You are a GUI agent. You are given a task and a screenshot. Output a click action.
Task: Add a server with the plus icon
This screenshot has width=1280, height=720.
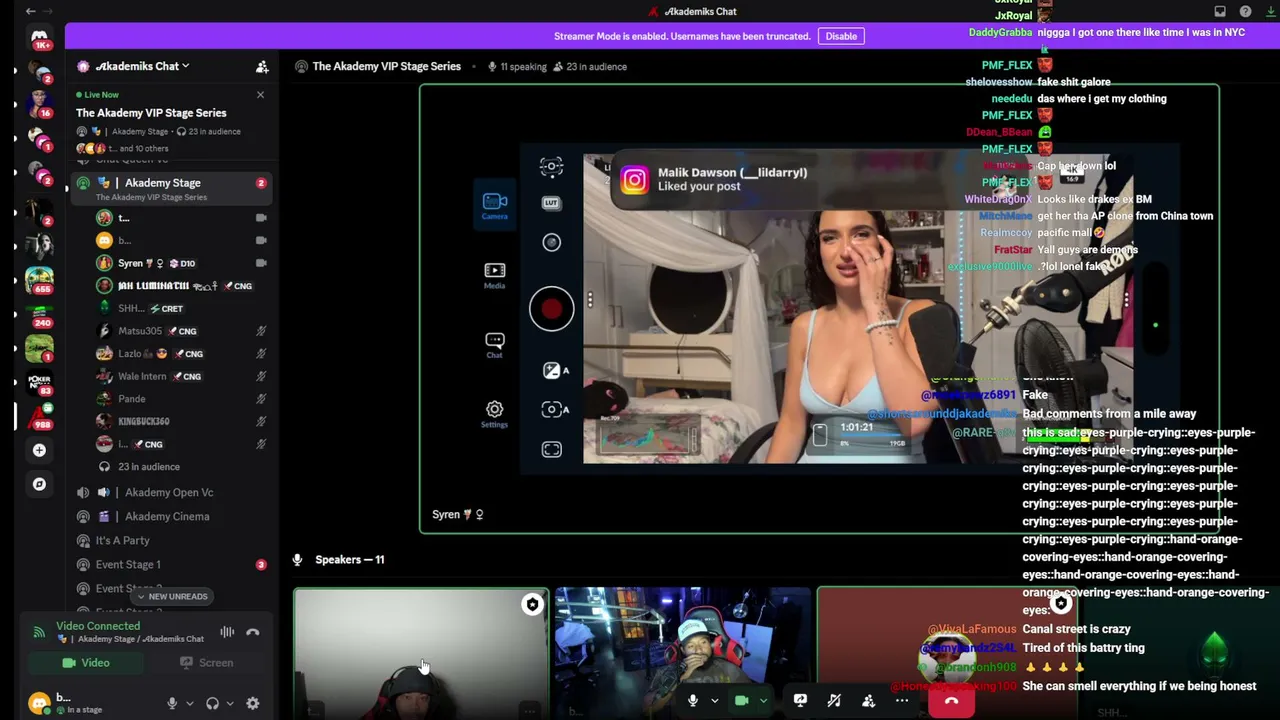point(39,450)
